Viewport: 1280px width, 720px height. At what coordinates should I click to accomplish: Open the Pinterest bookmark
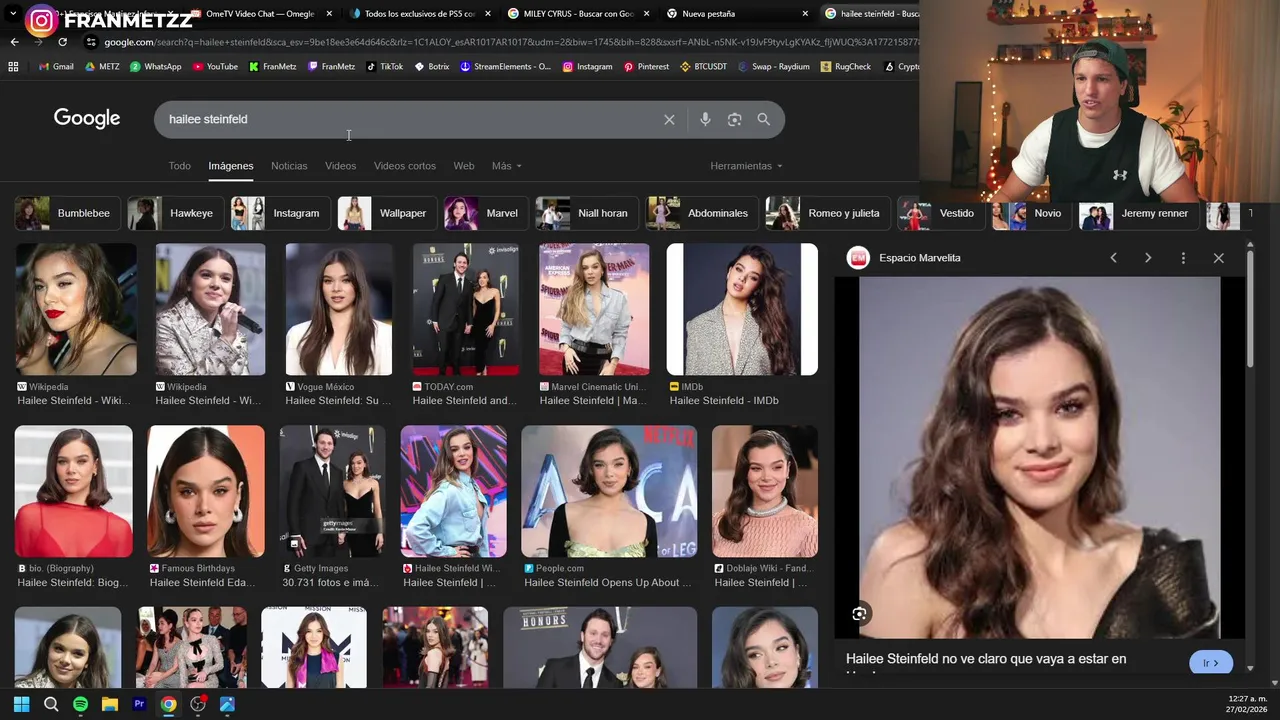[646, 67]
